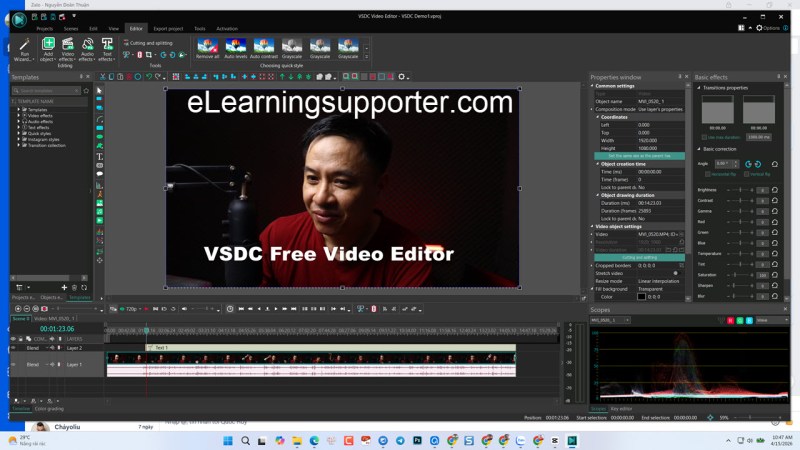Open Audio effects in the ribbon
This screenshot has width=800, height=450.
tap(87, 49)
